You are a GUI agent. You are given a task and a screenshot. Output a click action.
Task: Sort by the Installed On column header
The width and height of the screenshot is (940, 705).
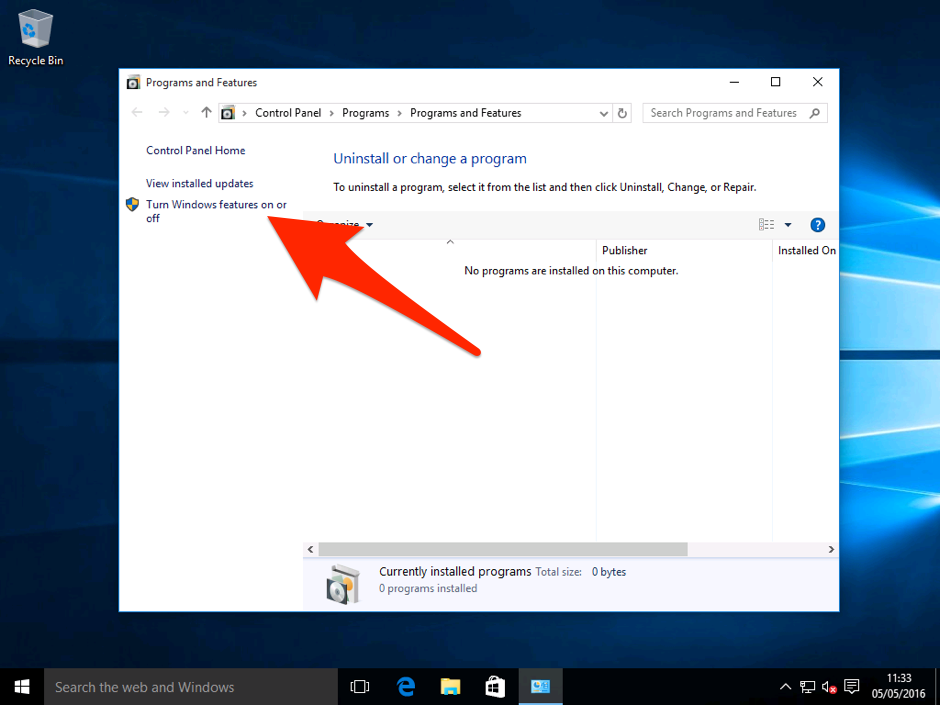pos(806,251)
